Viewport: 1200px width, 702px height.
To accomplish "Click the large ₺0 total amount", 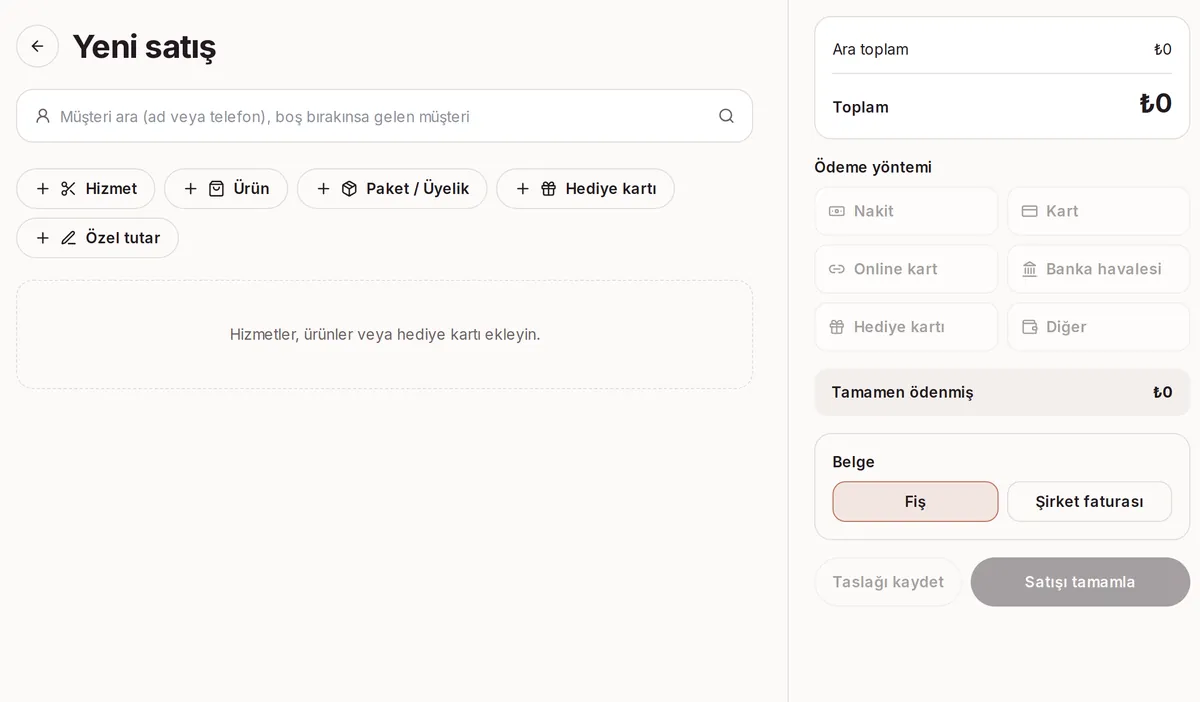I will coord(1155,104).
